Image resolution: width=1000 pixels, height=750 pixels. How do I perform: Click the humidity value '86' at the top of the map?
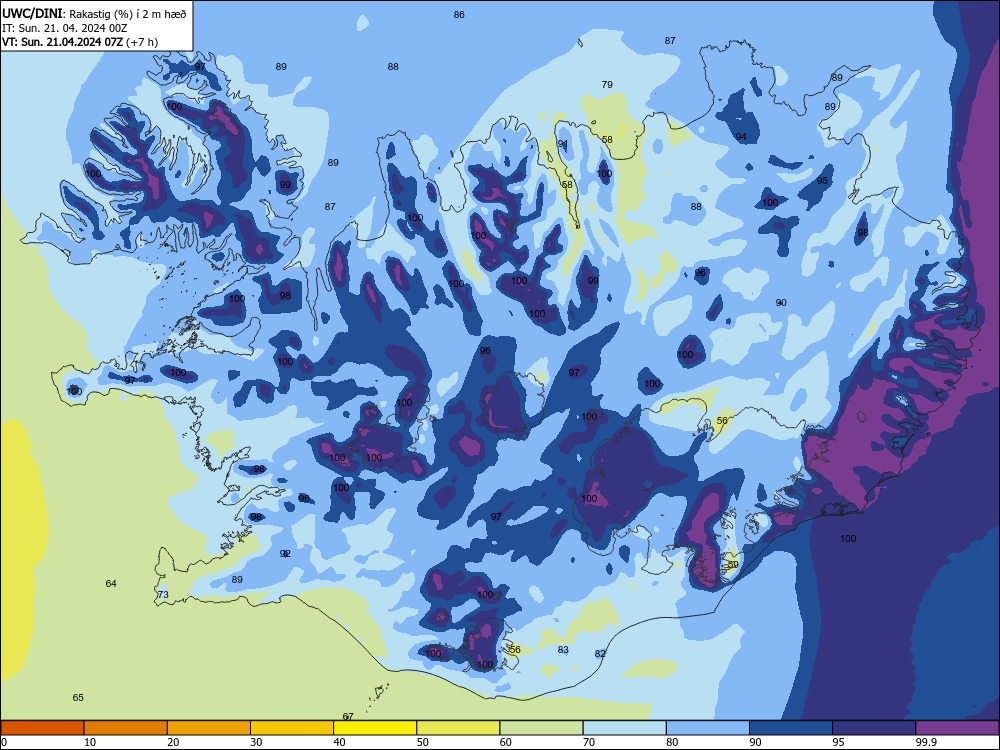pos(459,15)
